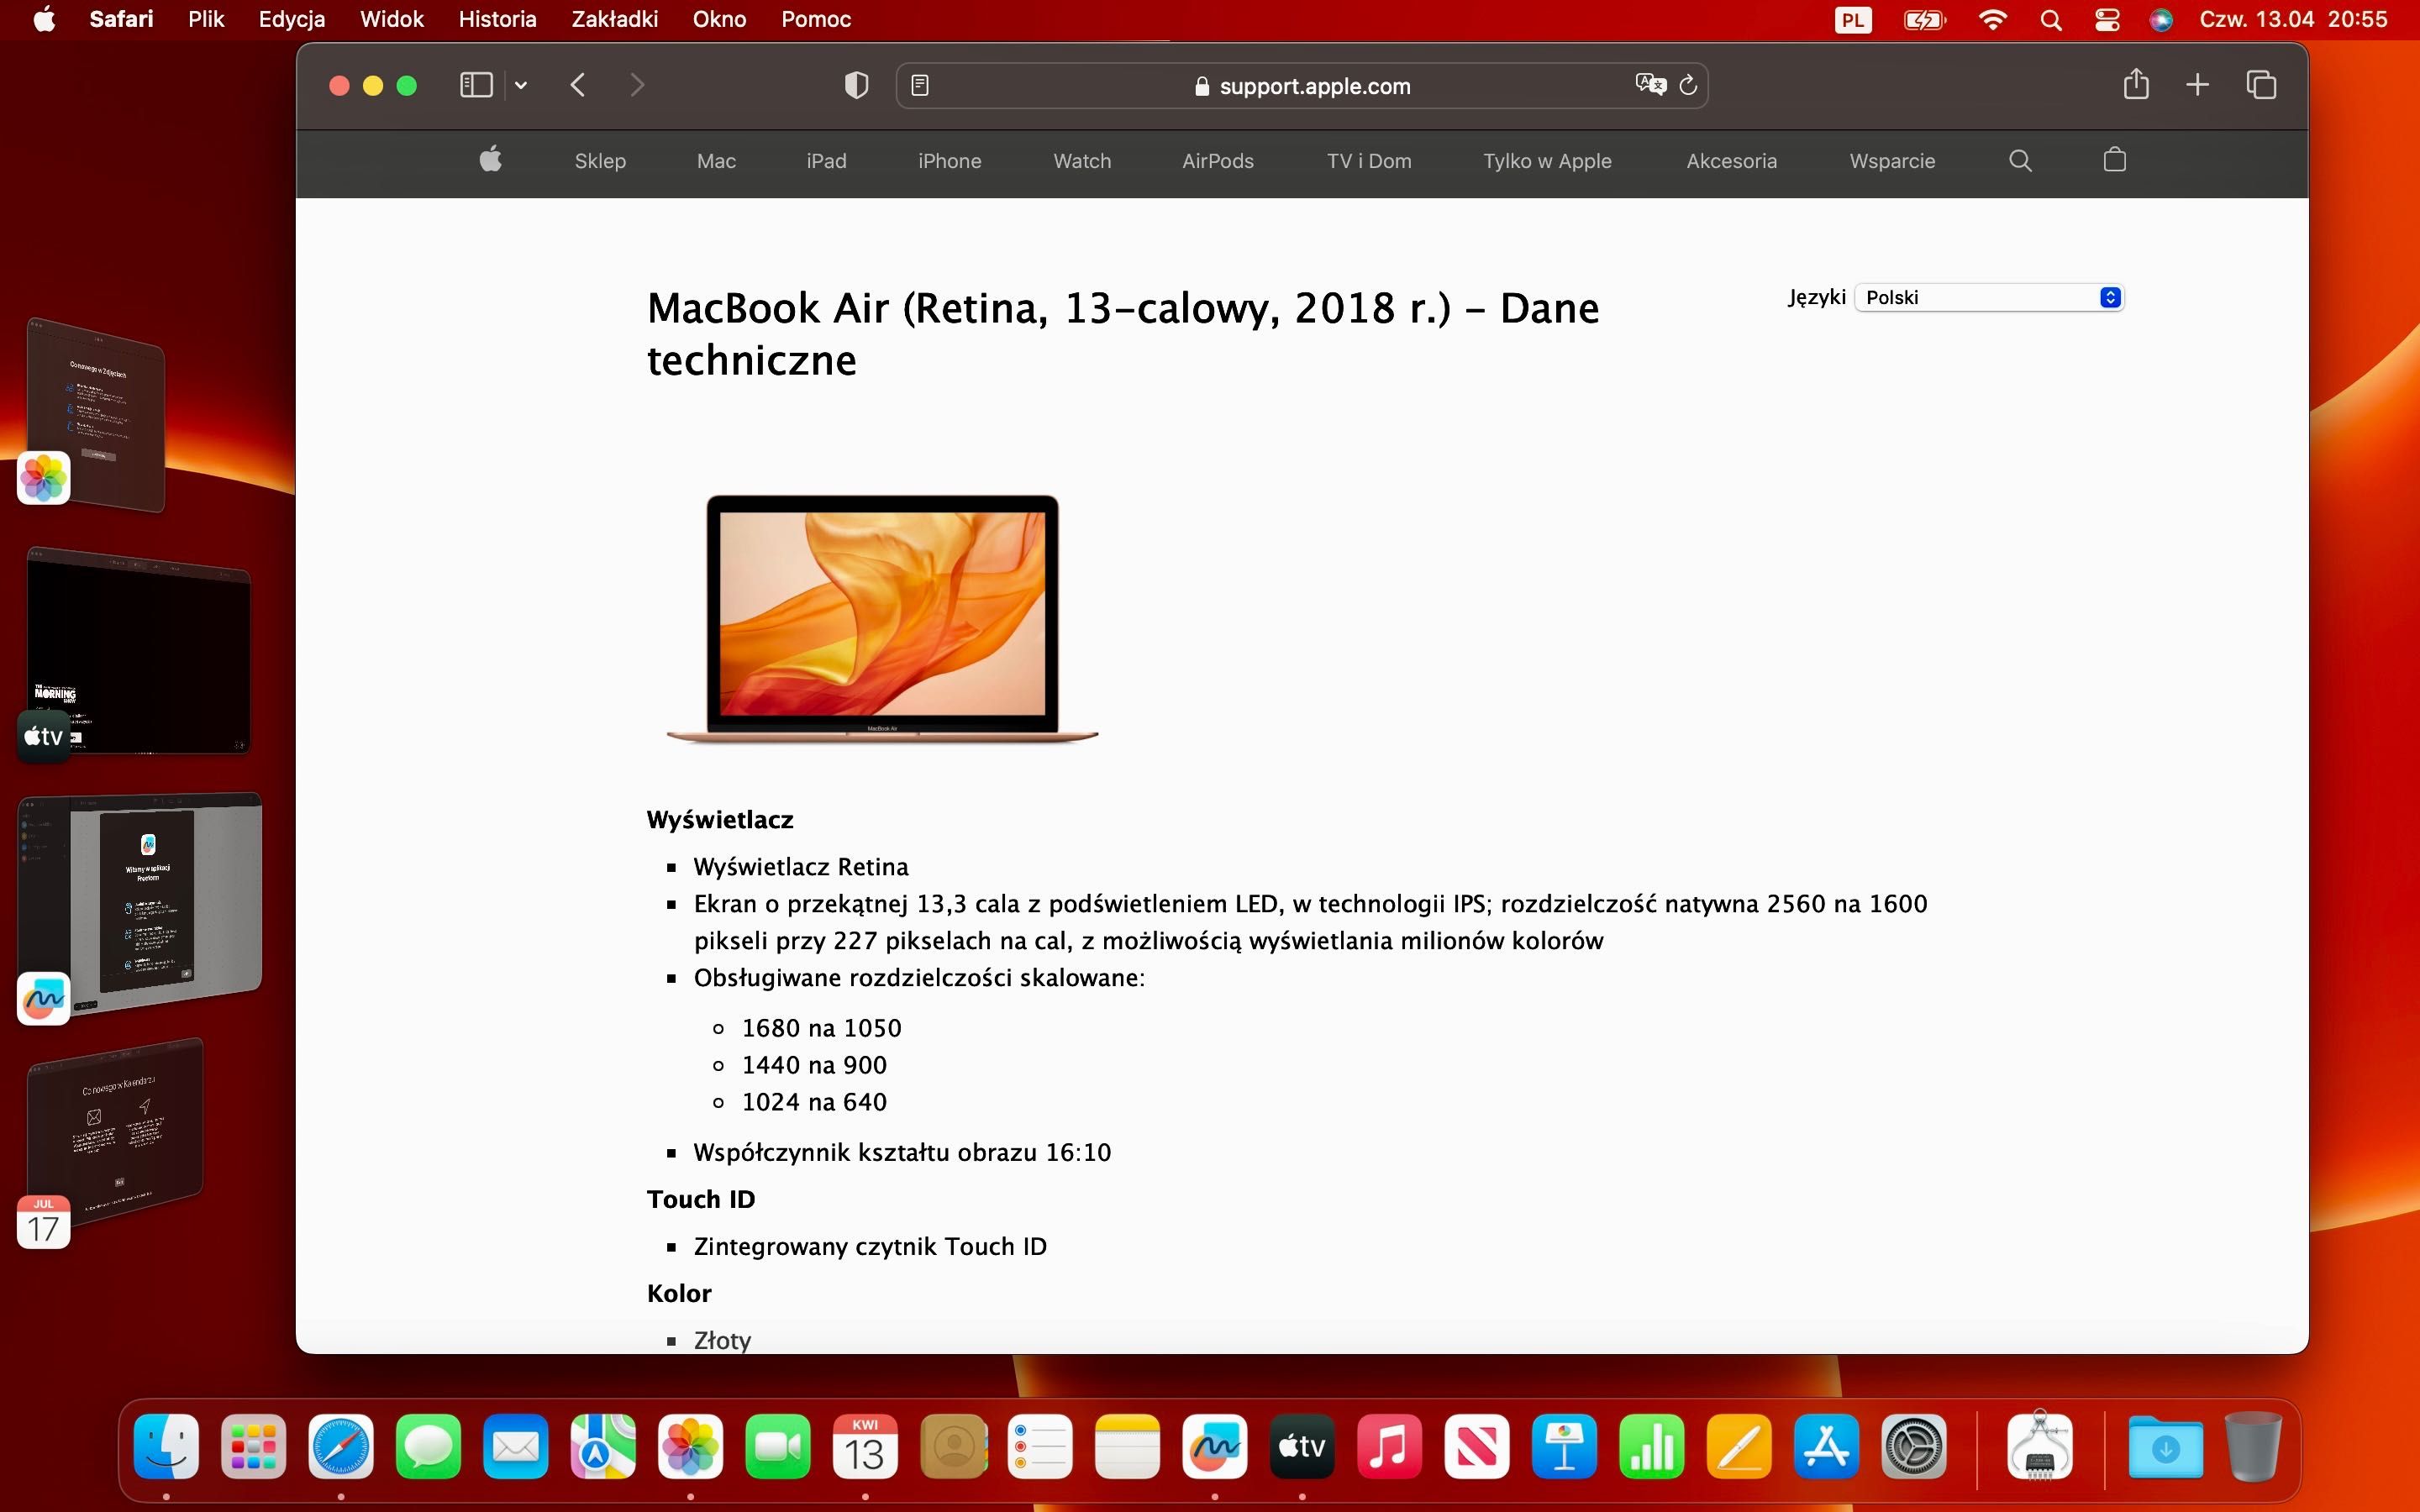2420x1512 pixels.
Task: Open the shopping bag icon
Action: click(x=2114, y=159)
